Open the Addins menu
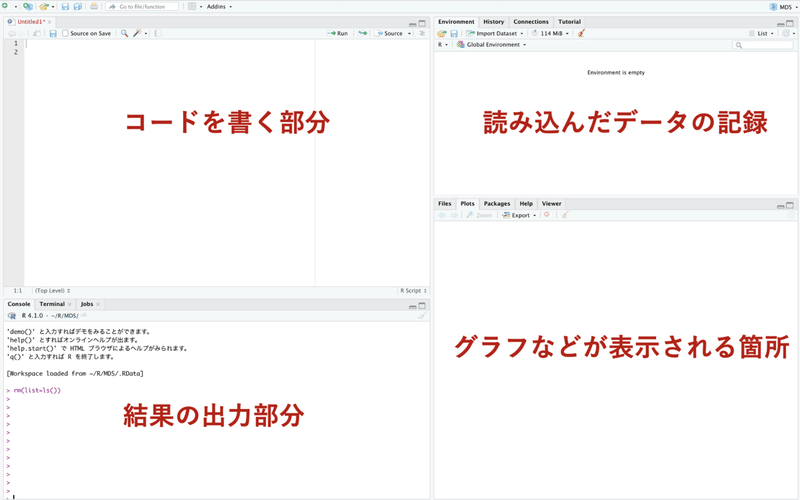 219,7
